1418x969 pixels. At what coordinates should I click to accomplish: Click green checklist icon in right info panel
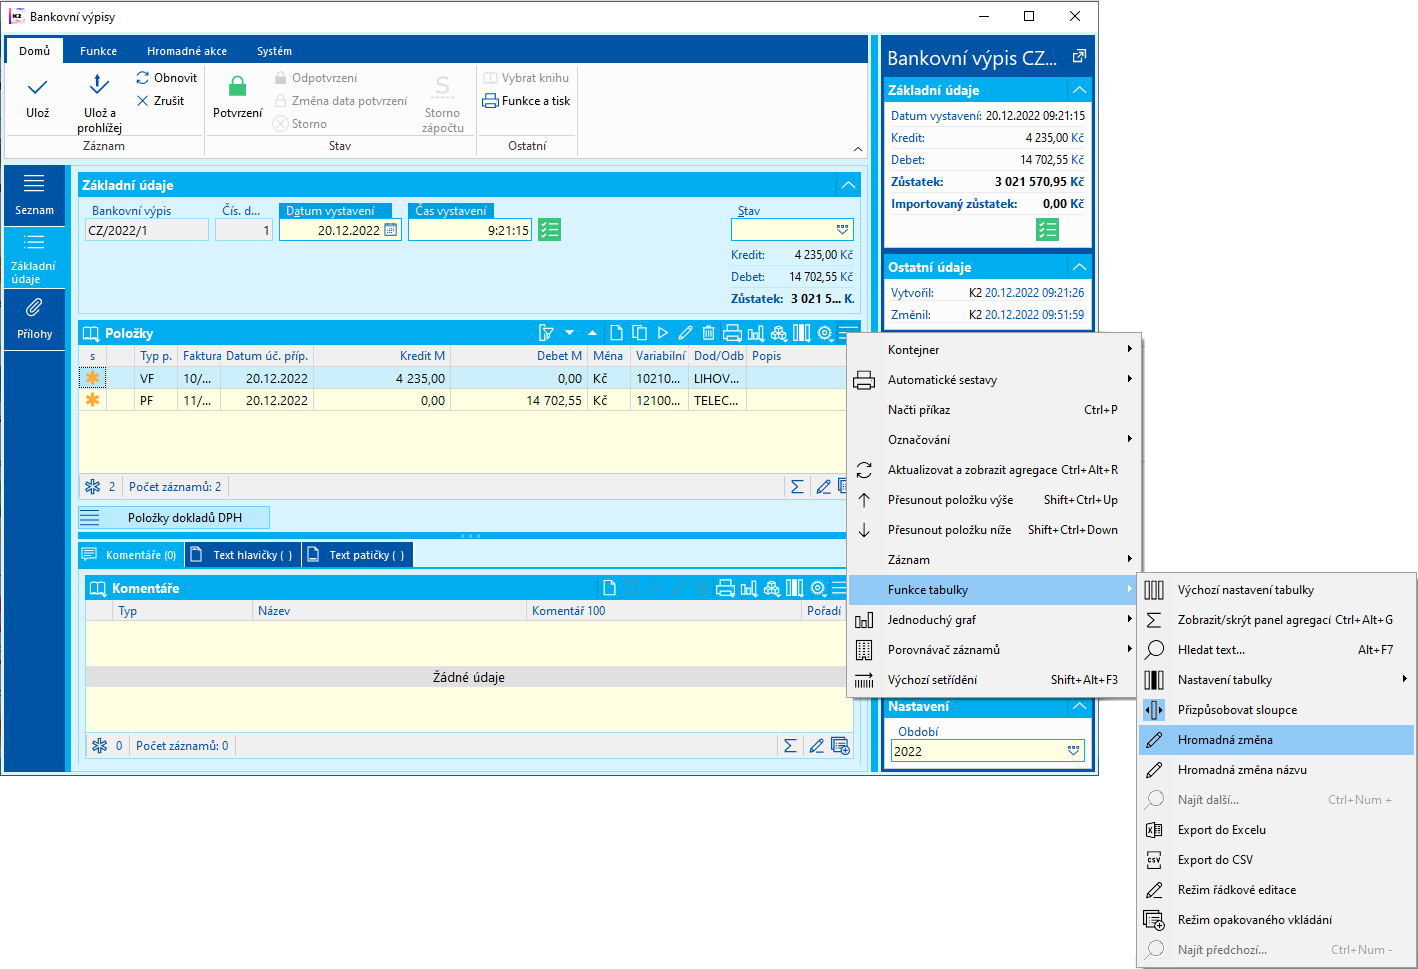point(1047,230)
